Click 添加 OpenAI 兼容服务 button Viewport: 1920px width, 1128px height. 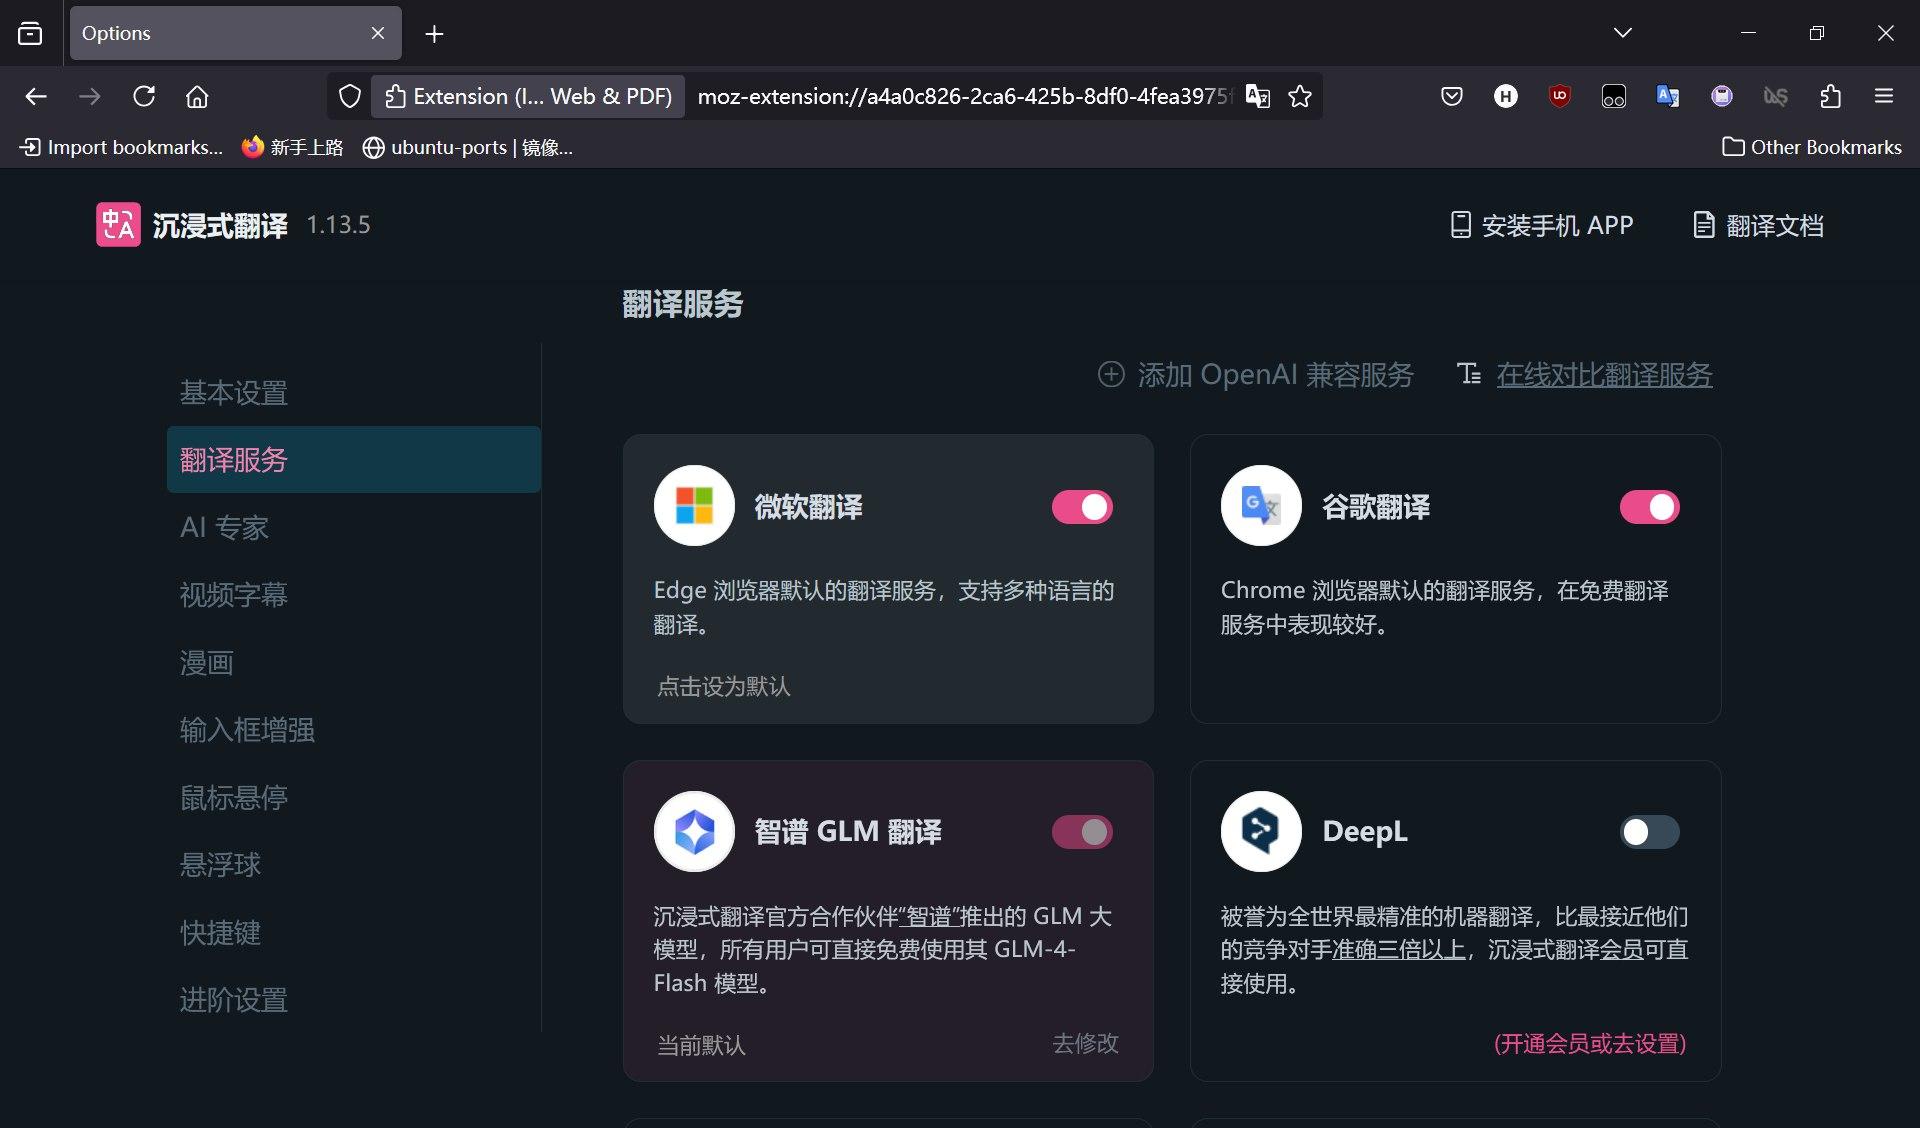point(1256,375)
